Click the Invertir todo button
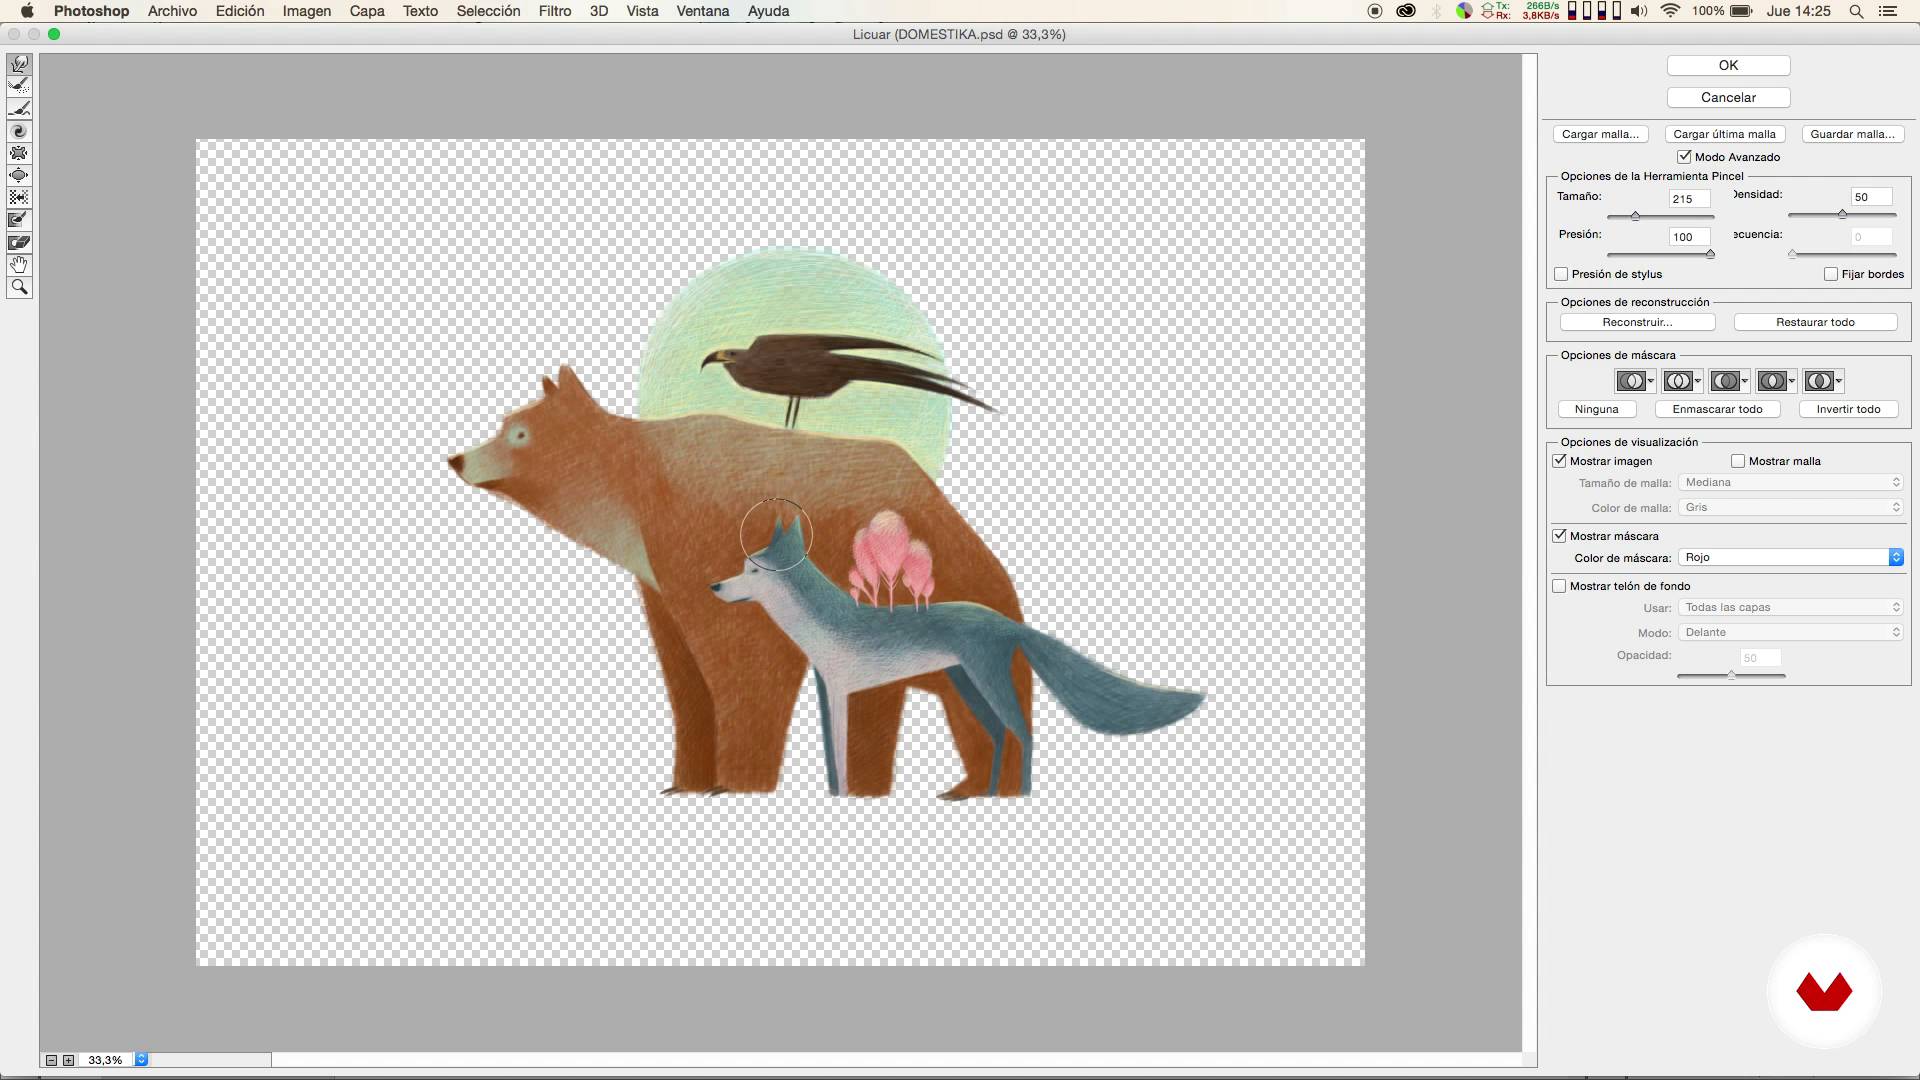 coord(1848,409)
